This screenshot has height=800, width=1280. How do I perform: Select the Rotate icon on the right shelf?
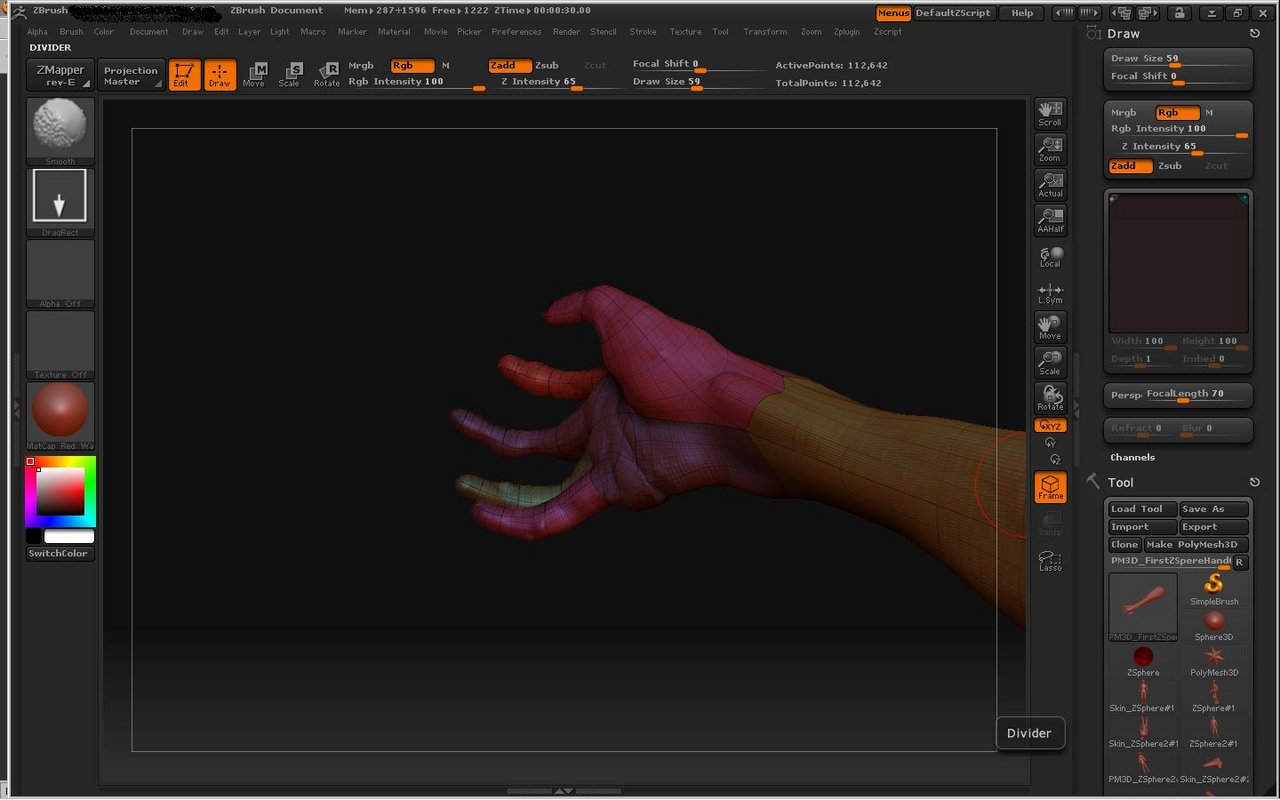(x=1050, y=397)
